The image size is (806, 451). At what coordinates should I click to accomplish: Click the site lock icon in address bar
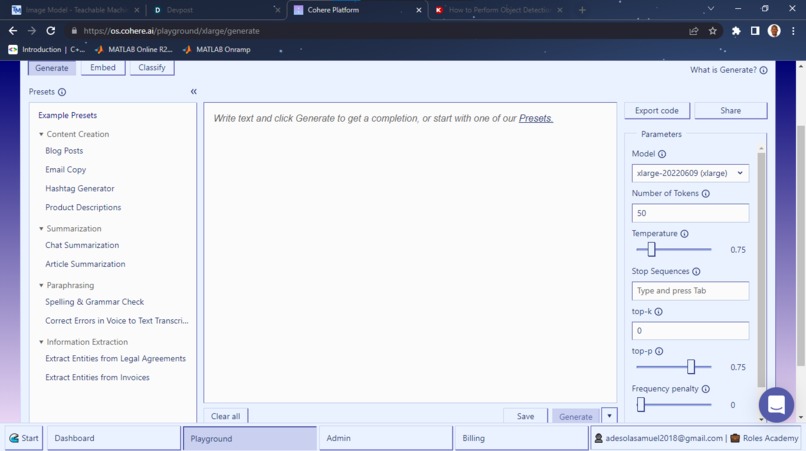tap(75, 31)
